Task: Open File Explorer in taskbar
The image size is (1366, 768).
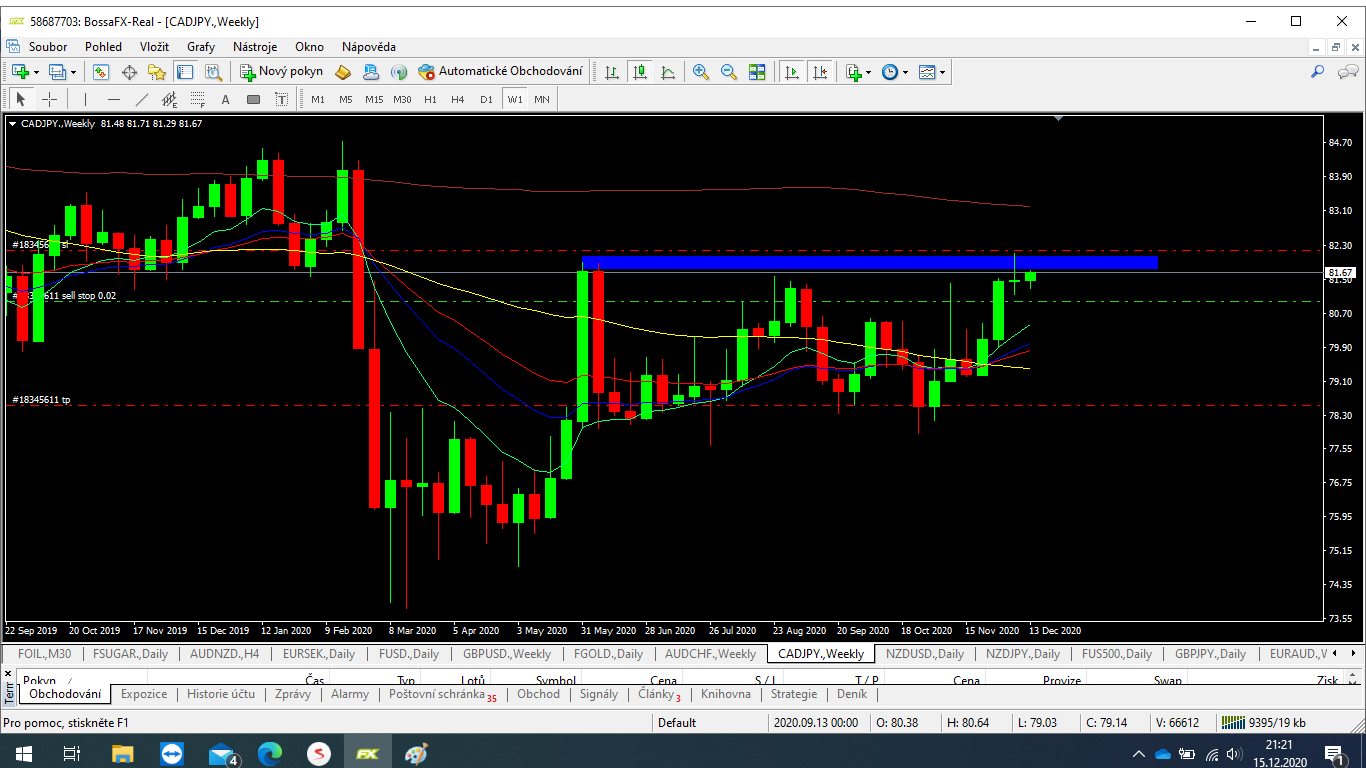Action: tap(122, 753)
